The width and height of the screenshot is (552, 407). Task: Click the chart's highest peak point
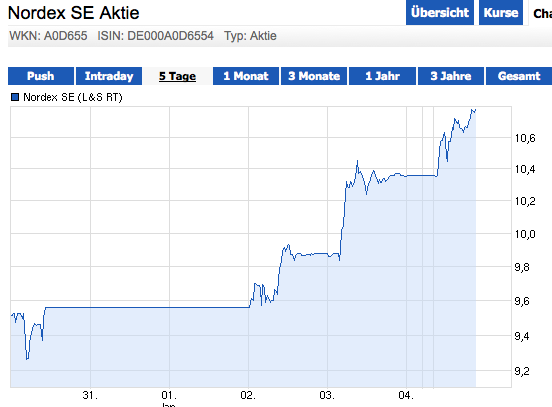[472, 110]
